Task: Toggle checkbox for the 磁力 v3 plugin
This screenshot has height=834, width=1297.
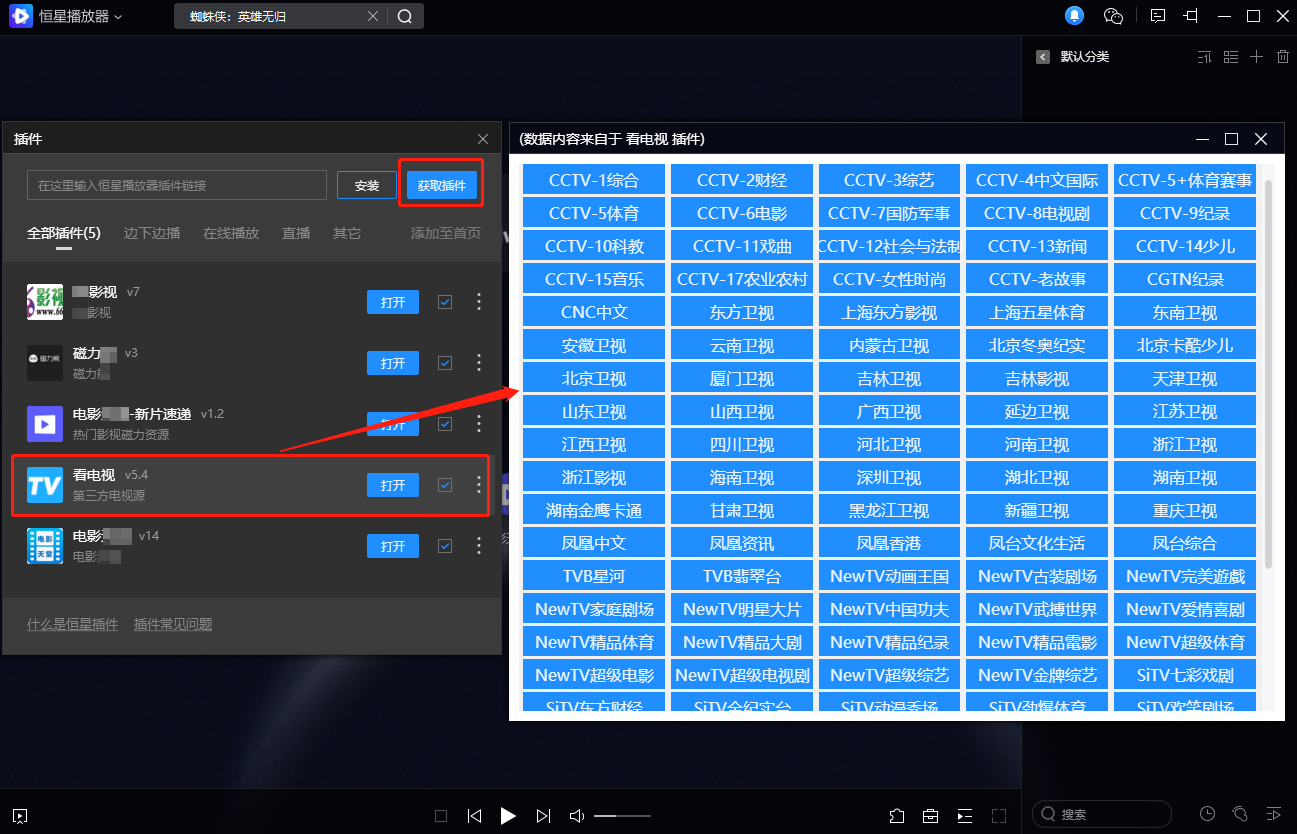Action: tap(445, 363)
